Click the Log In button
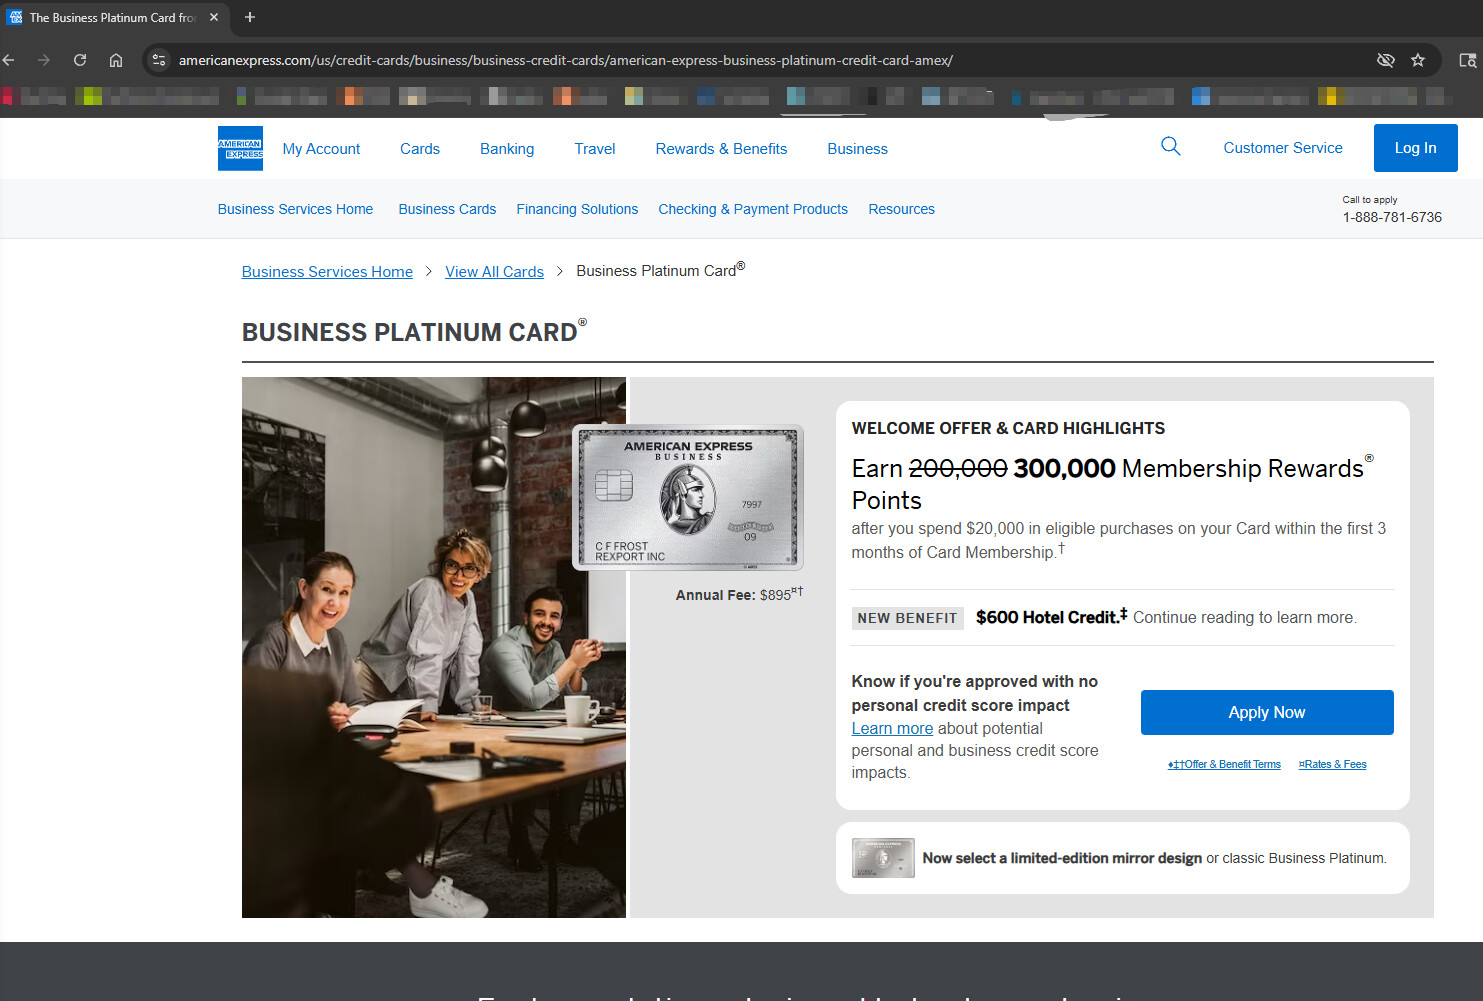 pyautogui.click(x=1414, y=148)
